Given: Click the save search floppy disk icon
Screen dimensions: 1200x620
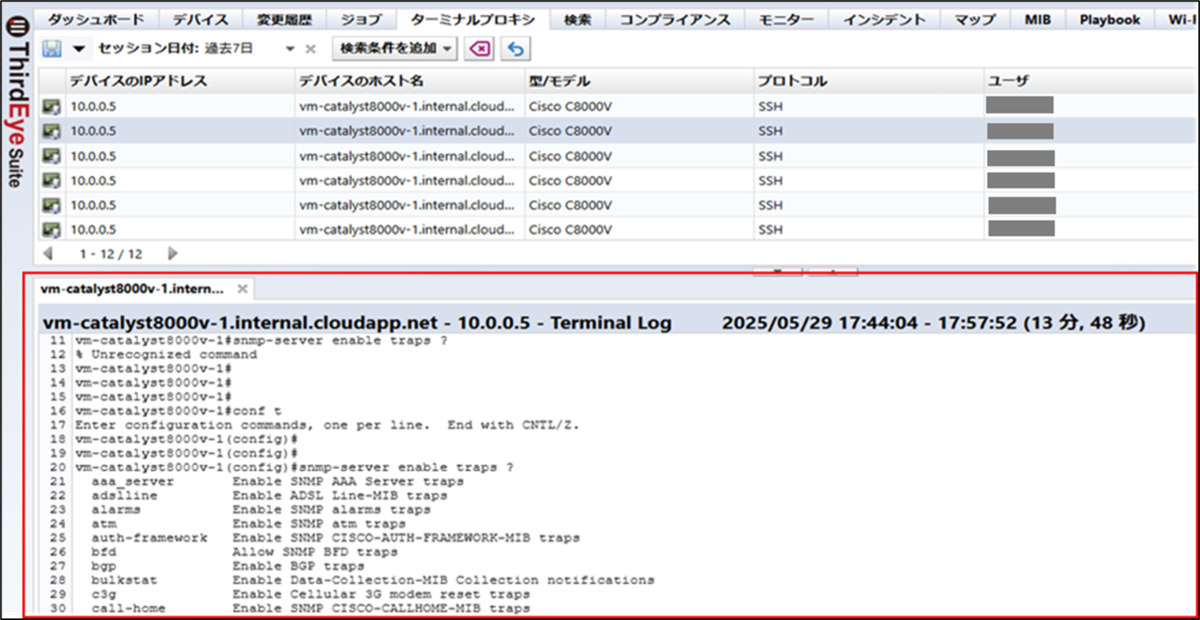Looking at the screenshot, I should (x=52, y=49).
